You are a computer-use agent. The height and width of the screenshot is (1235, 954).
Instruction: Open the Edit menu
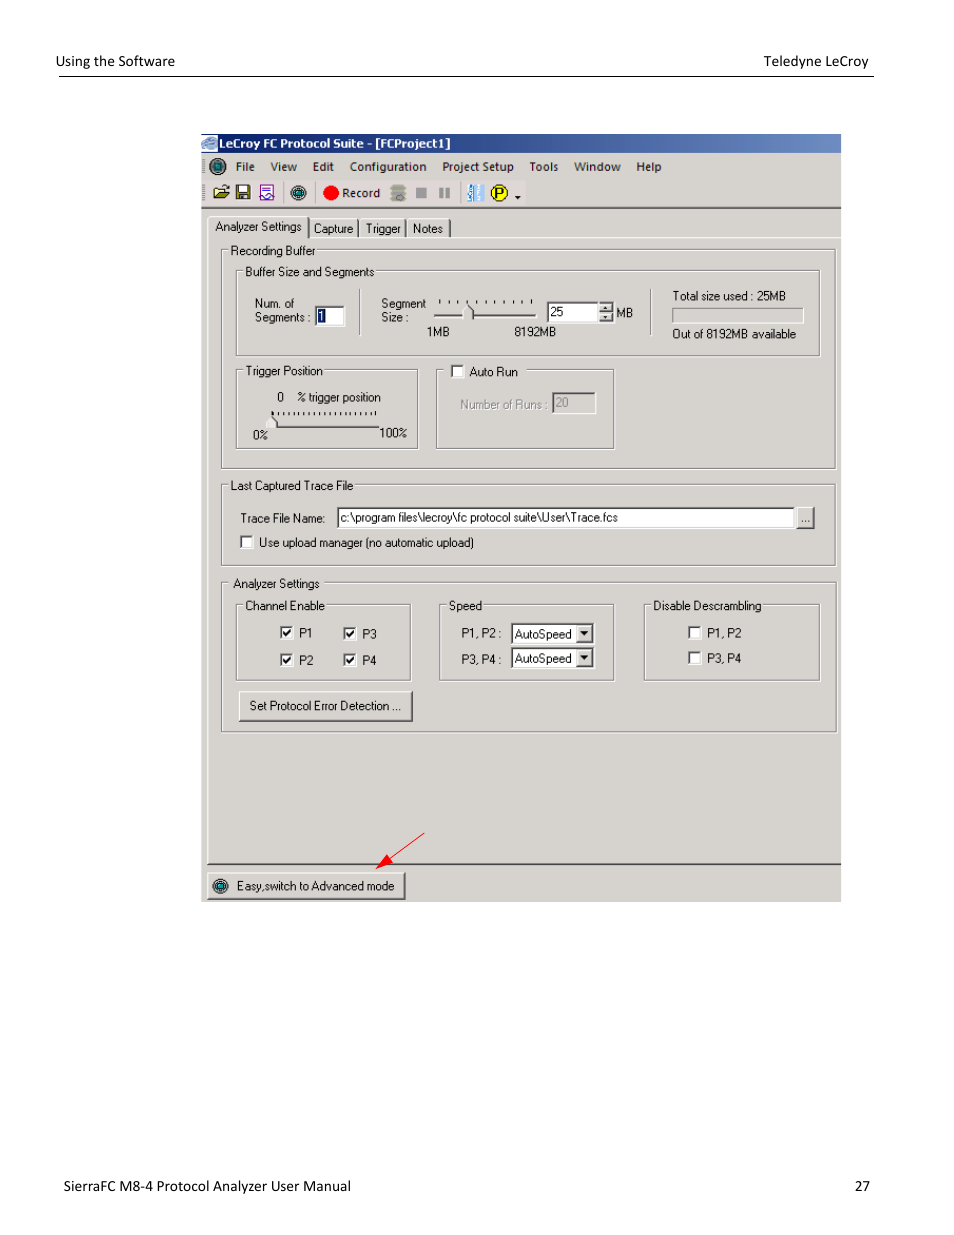[x=323, y=167]
